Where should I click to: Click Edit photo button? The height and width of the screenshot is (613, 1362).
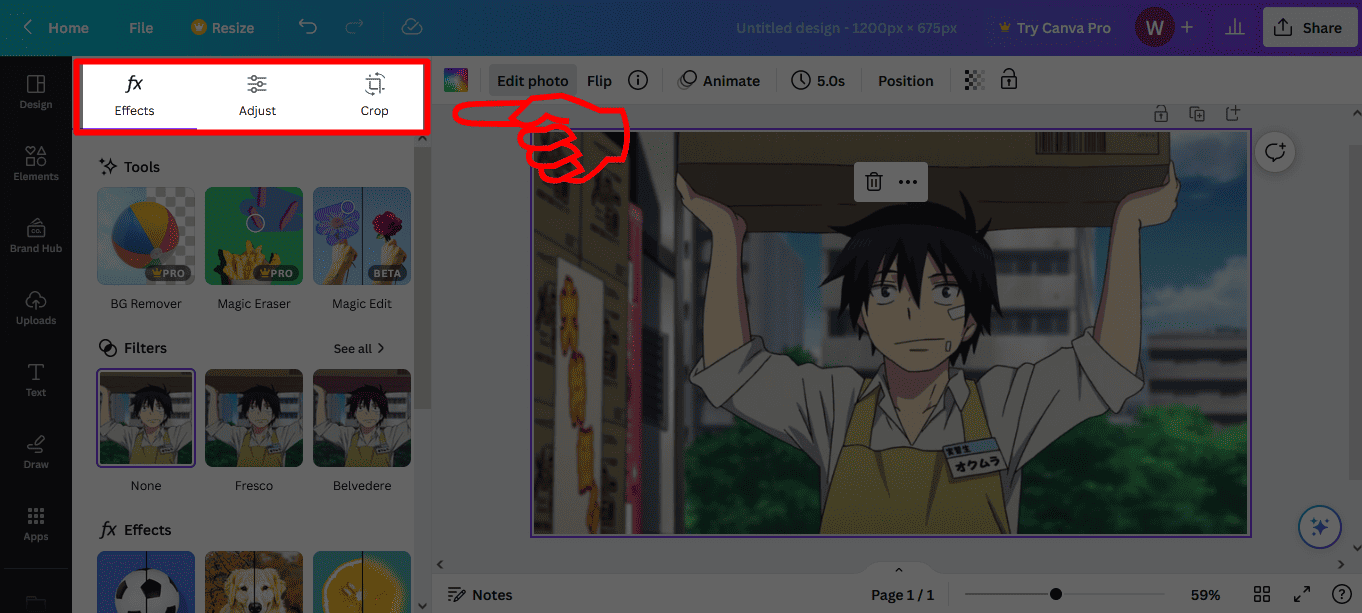click(533, 81)
